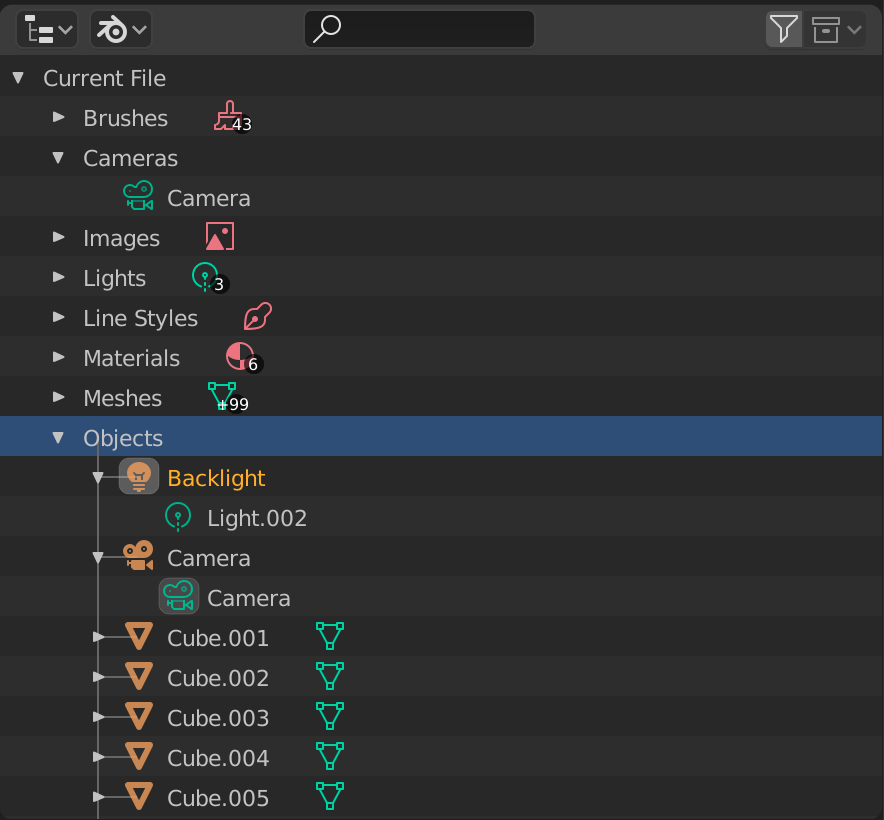The image size is (884, 820).
Task: Select the Brushes label
Action: [126, 118]
